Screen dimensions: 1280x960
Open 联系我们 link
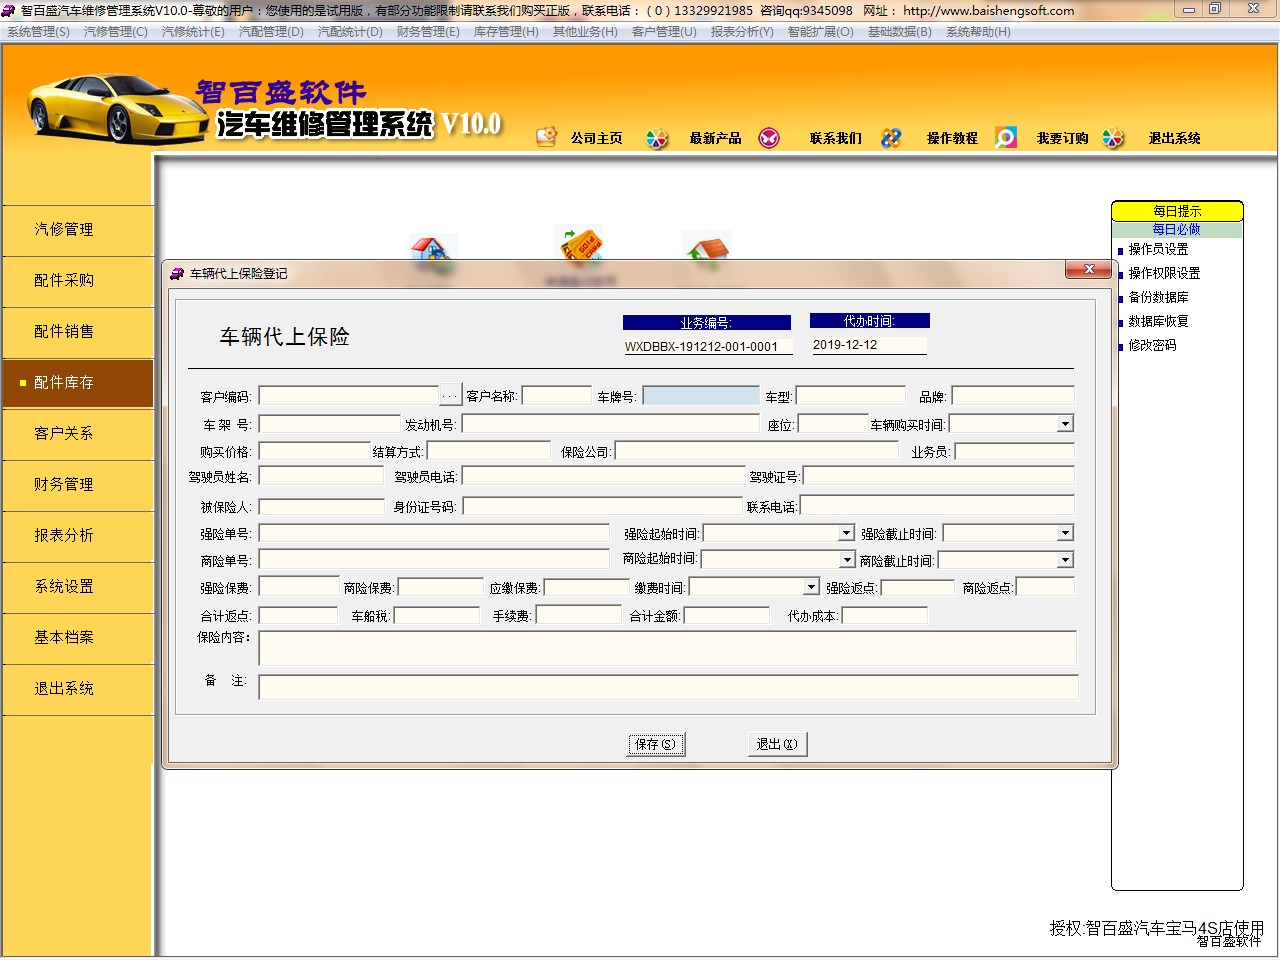[836, 138]
